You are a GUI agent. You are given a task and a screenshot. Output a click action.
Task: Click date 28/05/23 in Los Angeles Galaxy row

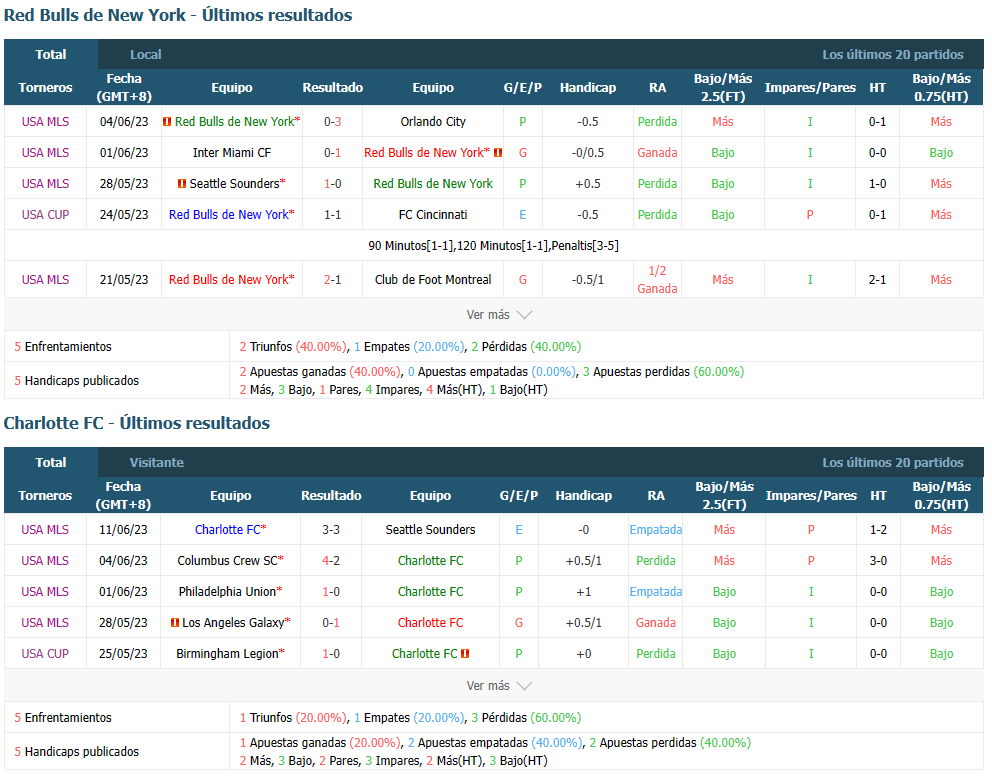coord(123,622)
